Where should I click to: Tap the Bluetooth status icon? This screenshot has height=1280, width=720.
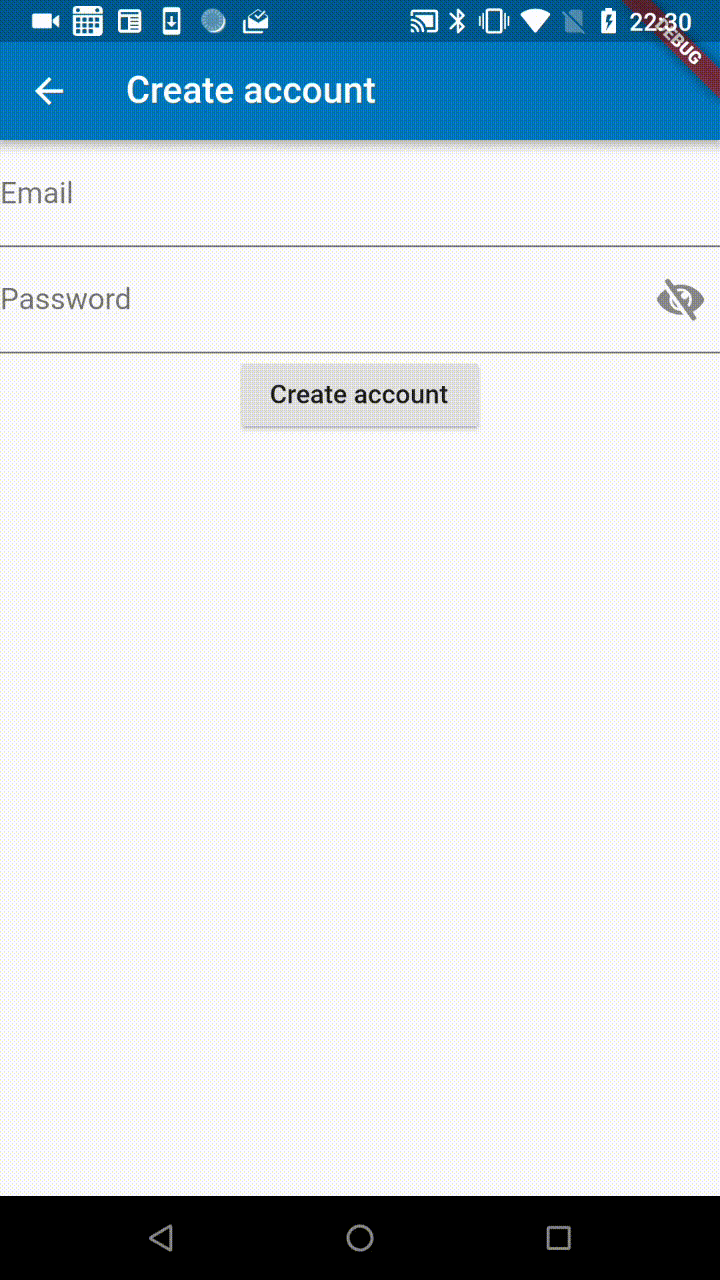pyautogui.click(x=458, y=21)
